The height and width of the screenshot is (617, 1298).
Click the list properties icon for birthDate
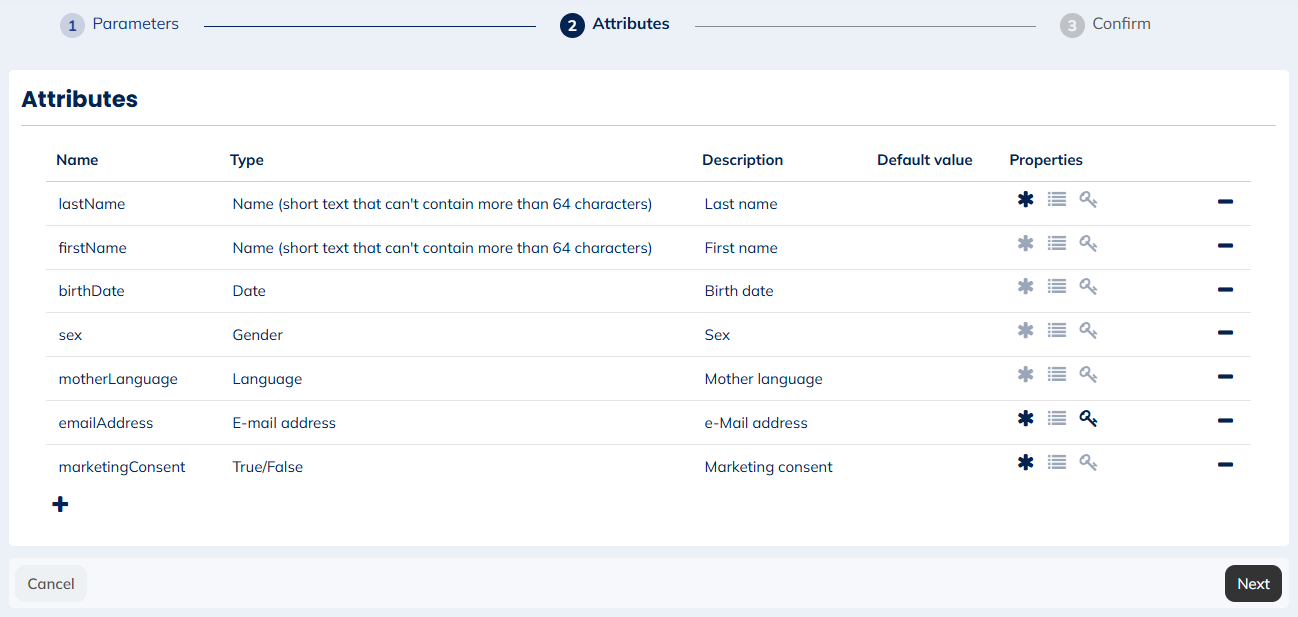1057,286
